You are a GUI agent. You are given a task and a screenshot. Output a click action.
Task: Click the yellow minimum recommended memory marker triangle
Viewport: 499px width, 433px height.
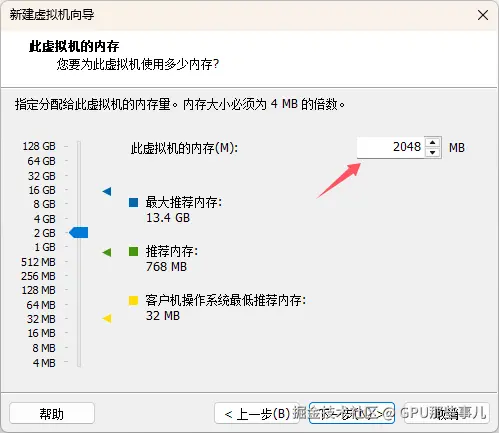pyautogui.click(x=107, y=318)
